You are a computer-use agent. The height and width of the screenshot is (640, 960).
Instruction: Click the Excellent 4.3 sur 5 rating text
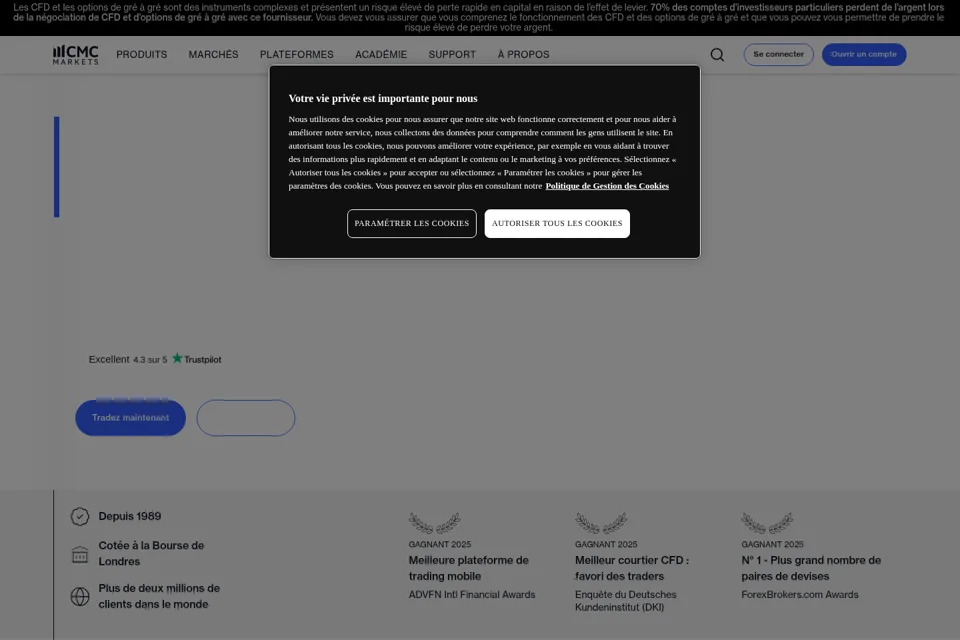pyautogui.click(x=127, y=360)
